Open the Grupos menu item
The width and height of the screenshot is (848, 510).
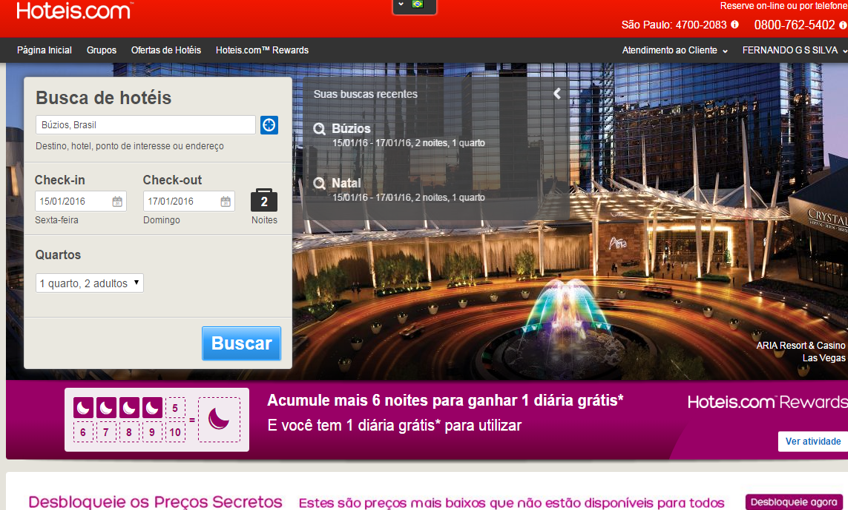pos(101,50)
